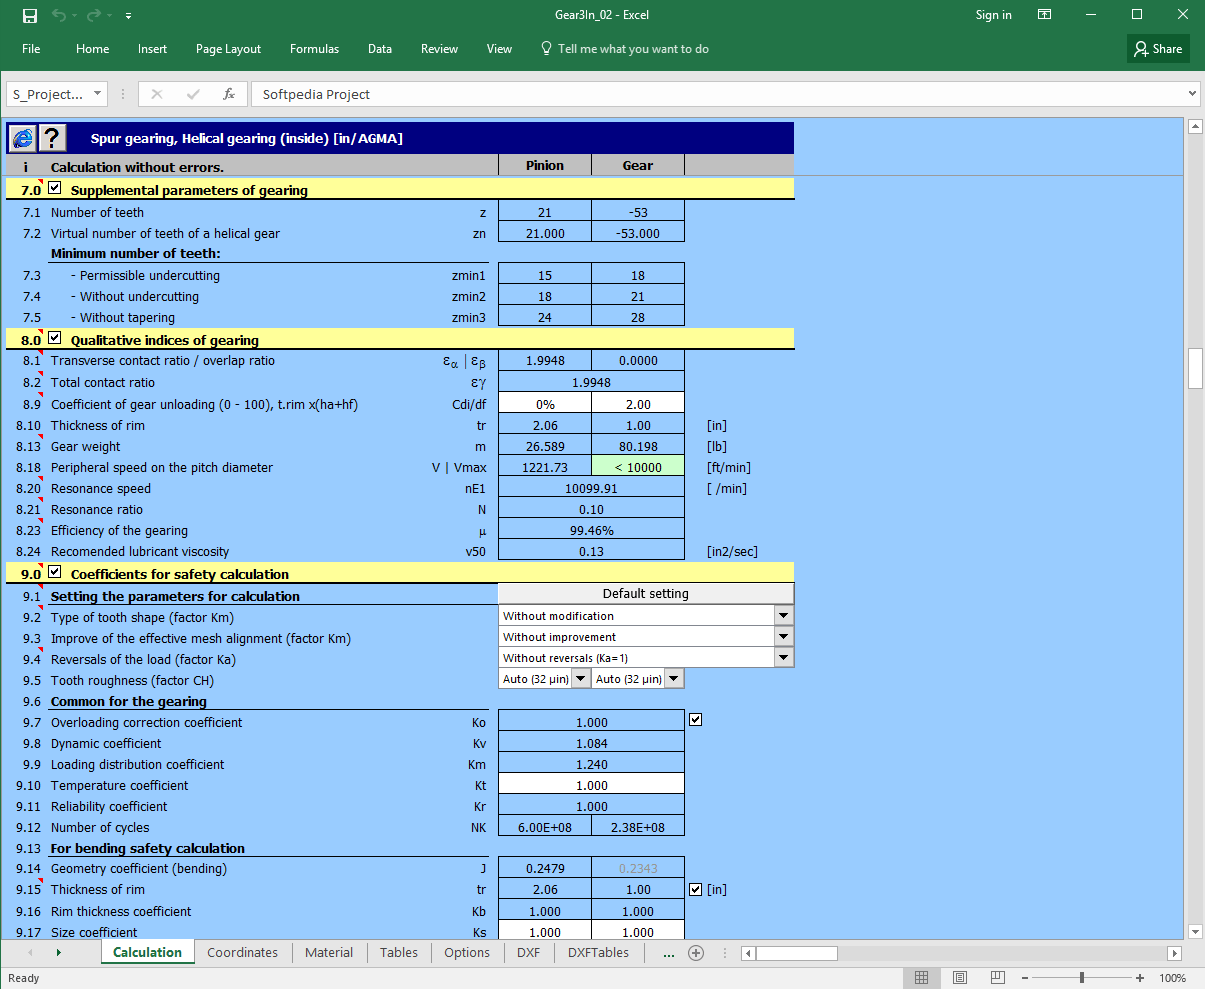This screenshot has width=1205, height=989.
Task: Select Normal view icon in the status bar
Action: [x=921, y=977]
